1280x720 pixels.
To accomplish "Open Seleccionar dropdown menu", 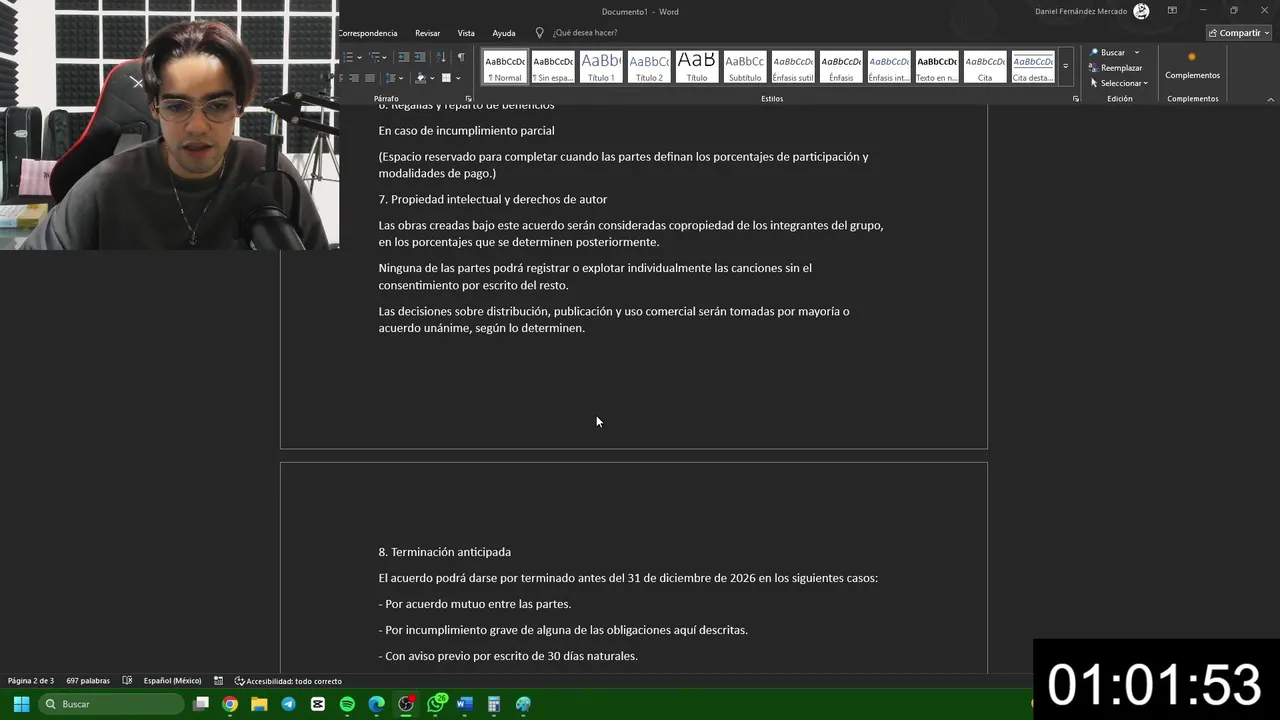I will tap(1119, 83).
